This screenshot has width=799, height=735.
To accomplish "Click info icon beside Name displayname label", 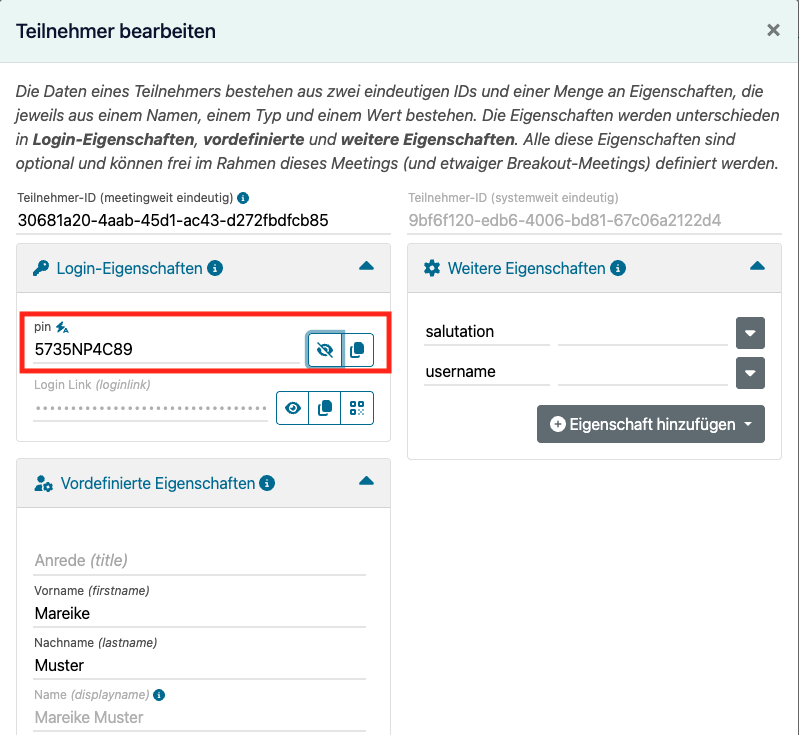I will point(159,695).
